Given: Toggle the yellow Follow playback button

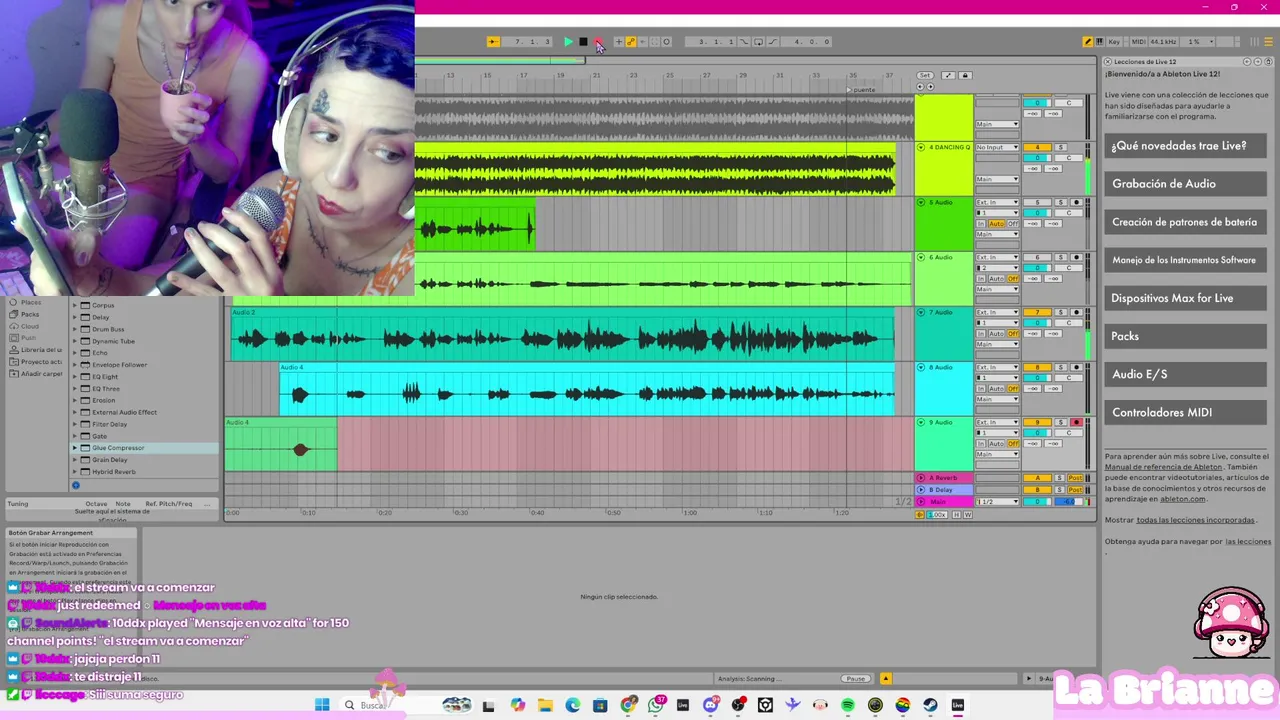Looking at the screenshot, I should 493,42.
